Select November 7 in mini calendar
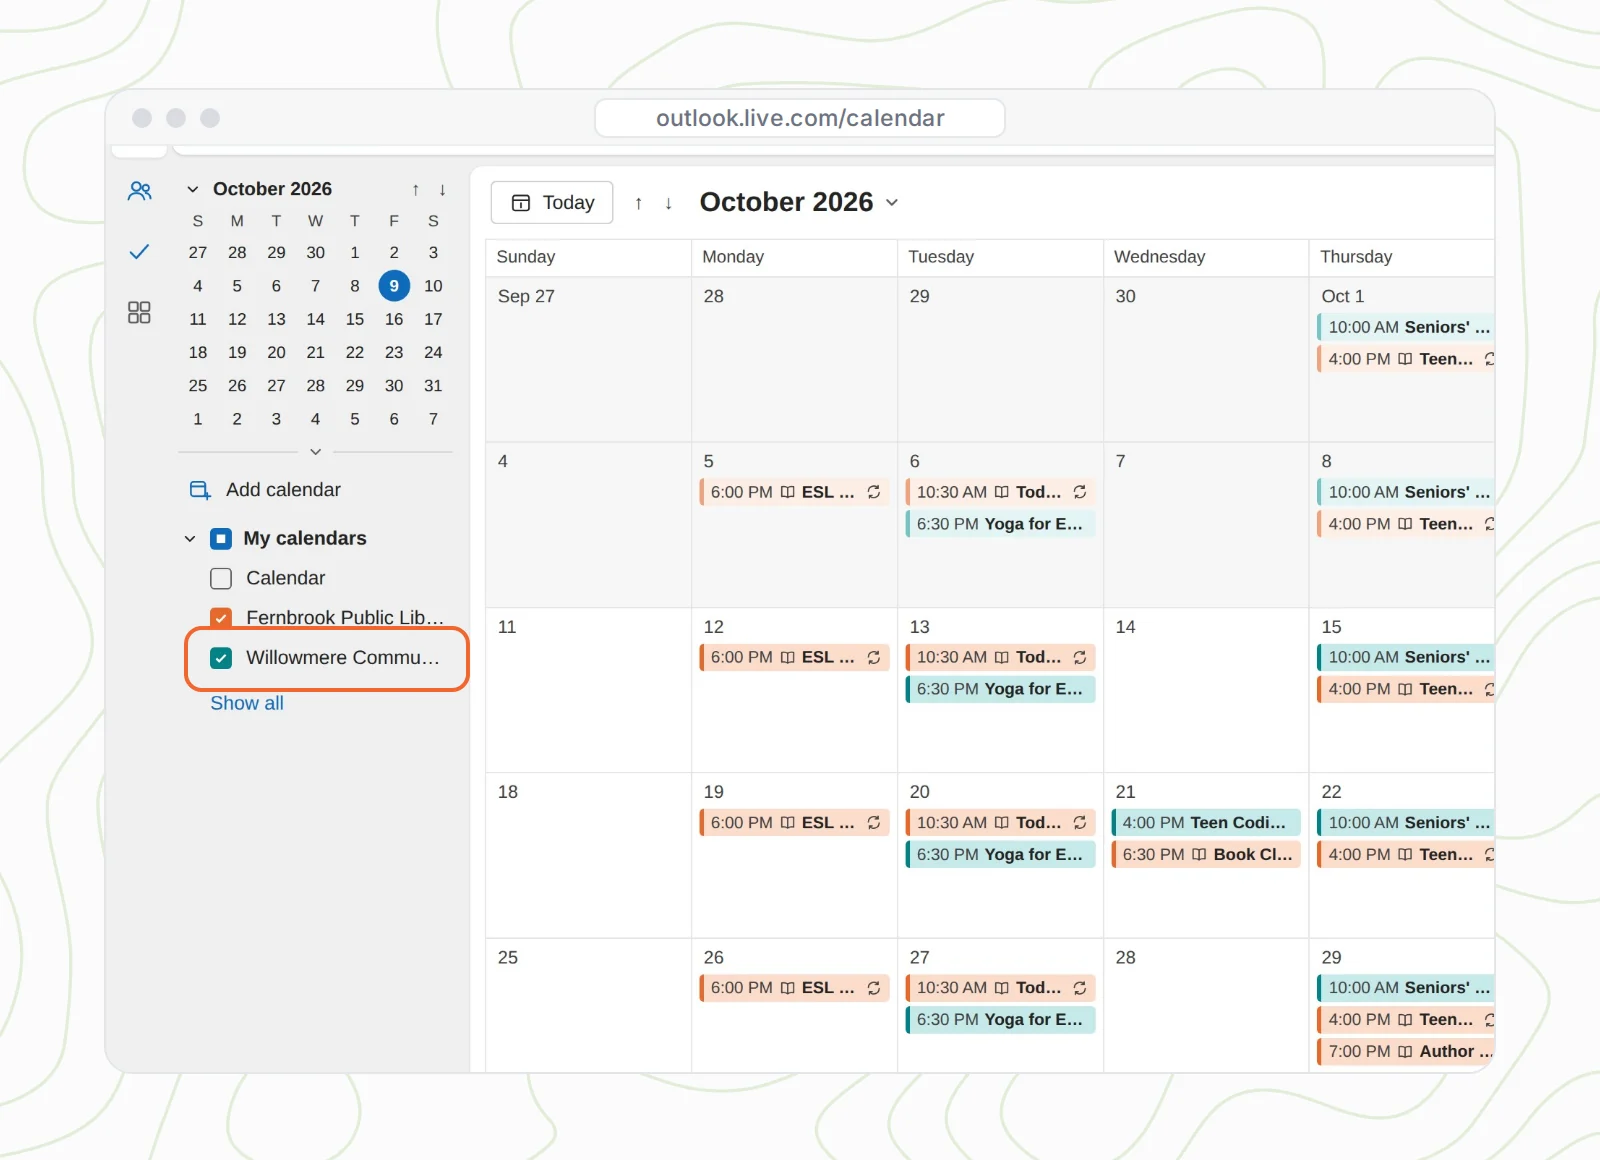Screen dimensions: 1600x1160 (x=433, y=419)
